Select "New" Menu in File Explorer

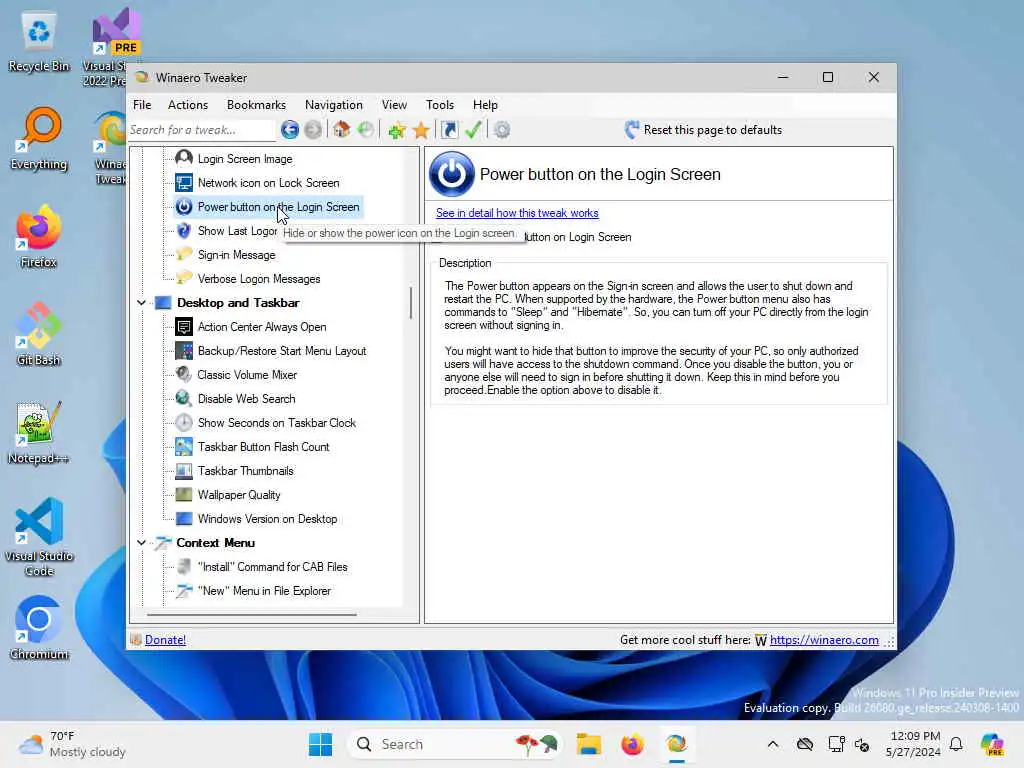[x=253, y=591]
